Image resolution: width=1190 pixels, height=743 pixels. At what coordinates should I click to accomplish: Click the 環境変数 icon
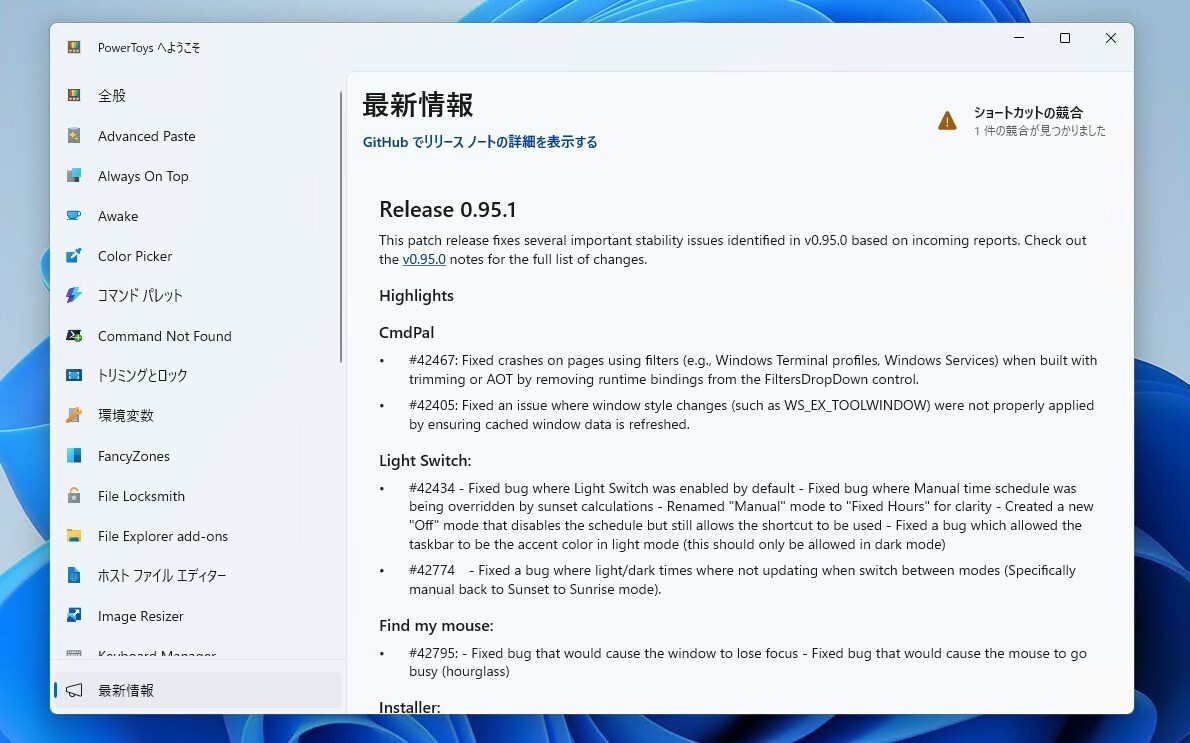[74, 415]
